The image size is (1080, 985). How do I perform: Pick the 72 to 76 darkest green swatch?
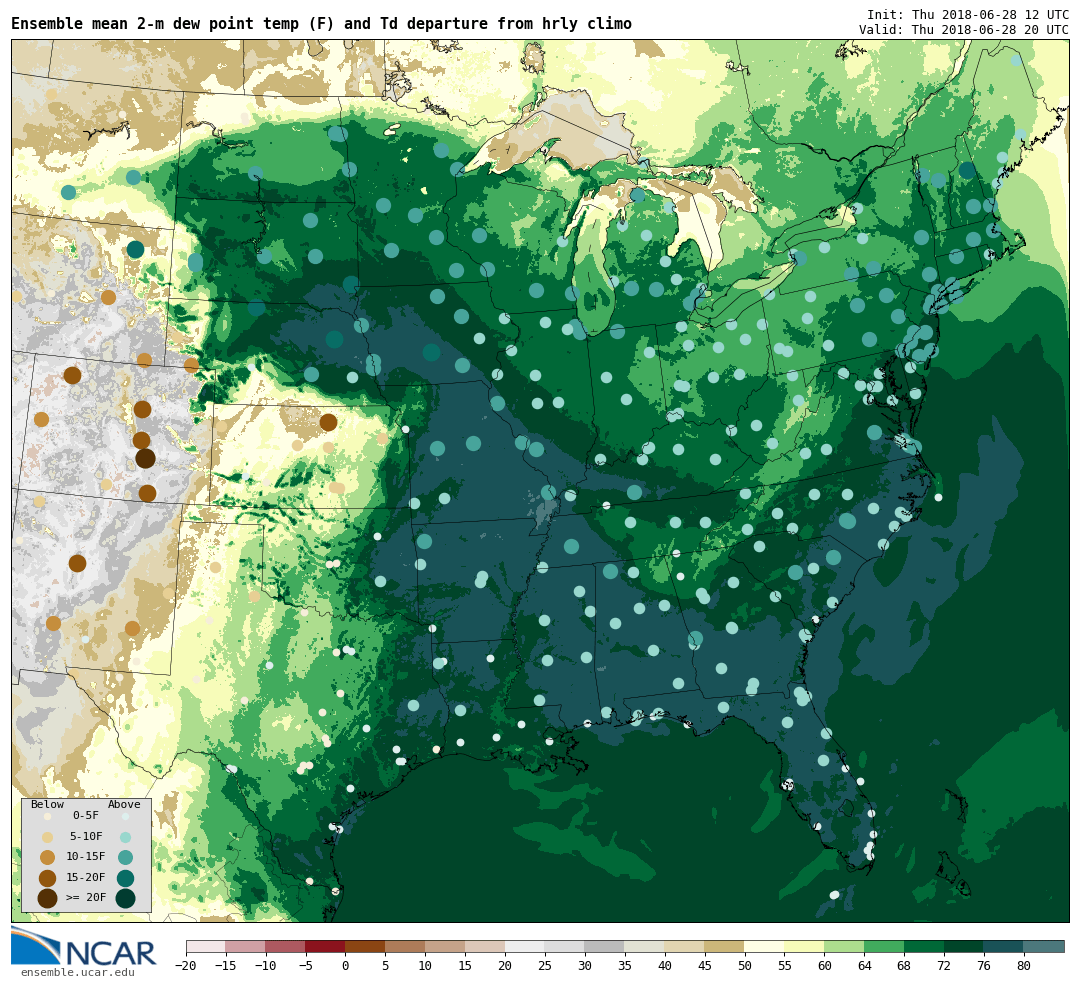click(x=964, y=946)
